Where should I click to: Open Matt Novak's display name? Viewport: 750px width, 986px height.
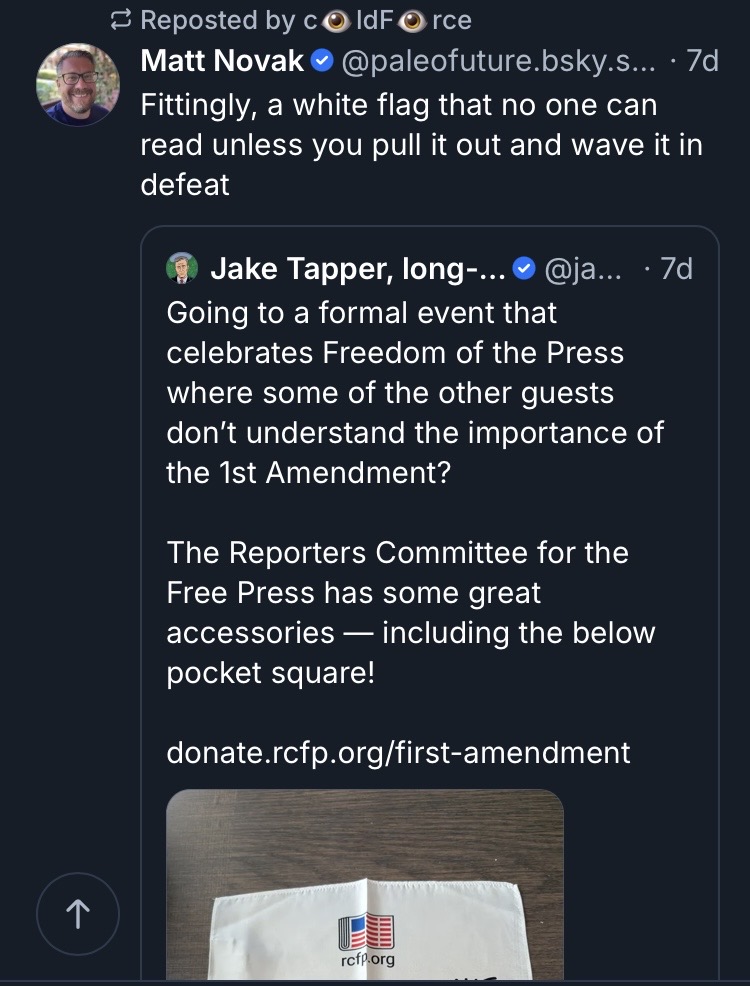pyautogui.click(x=222, y=60)
